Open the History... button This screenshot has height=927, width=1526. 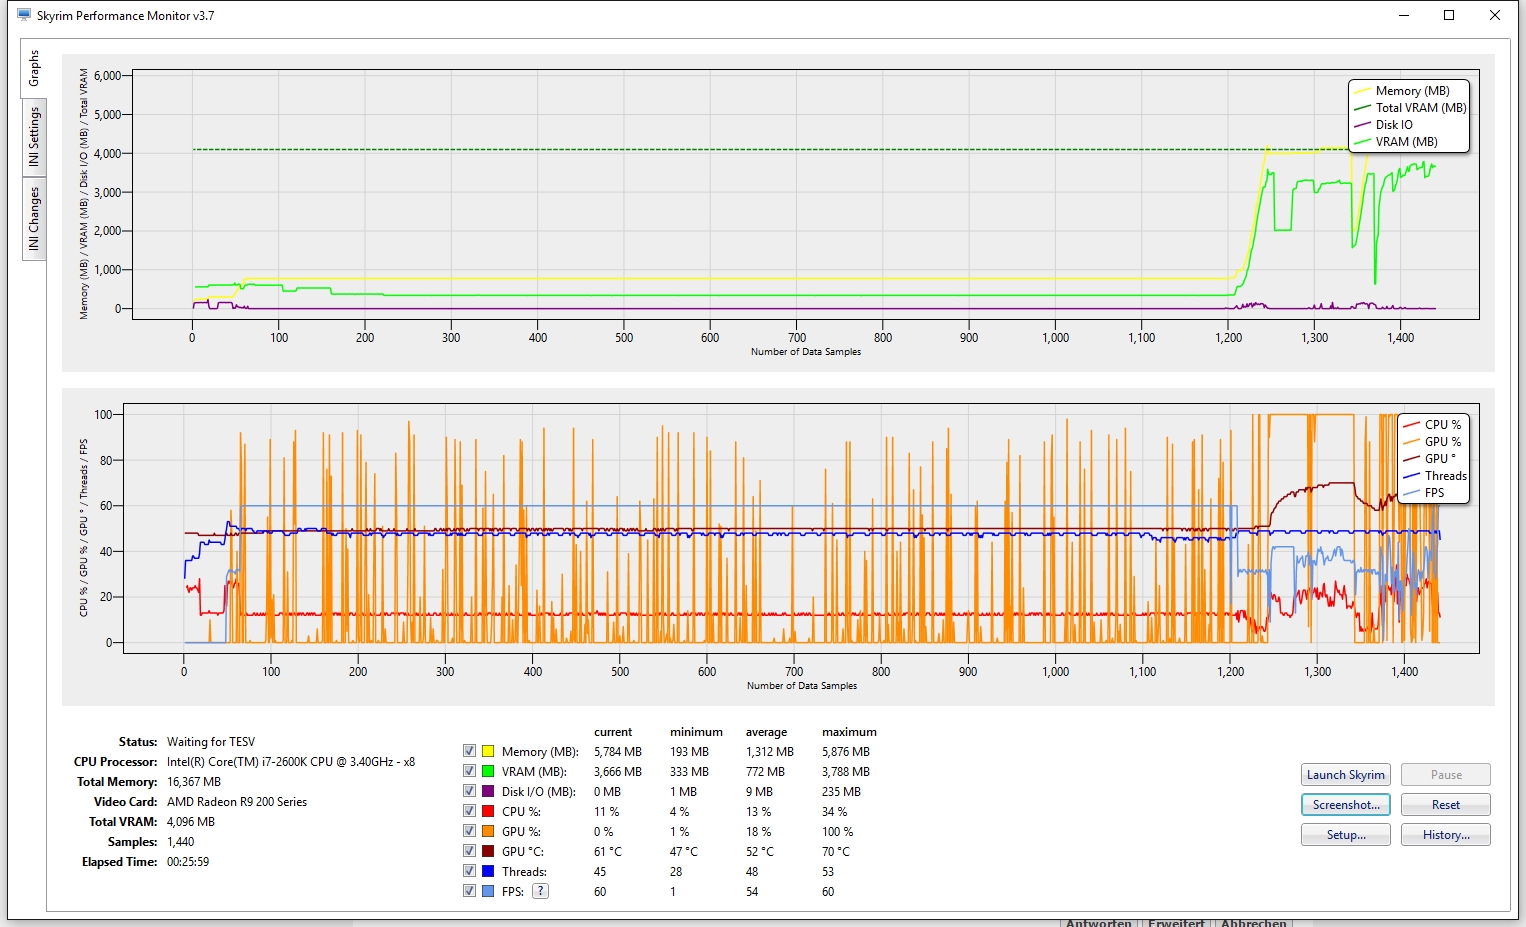[1446, 835]
